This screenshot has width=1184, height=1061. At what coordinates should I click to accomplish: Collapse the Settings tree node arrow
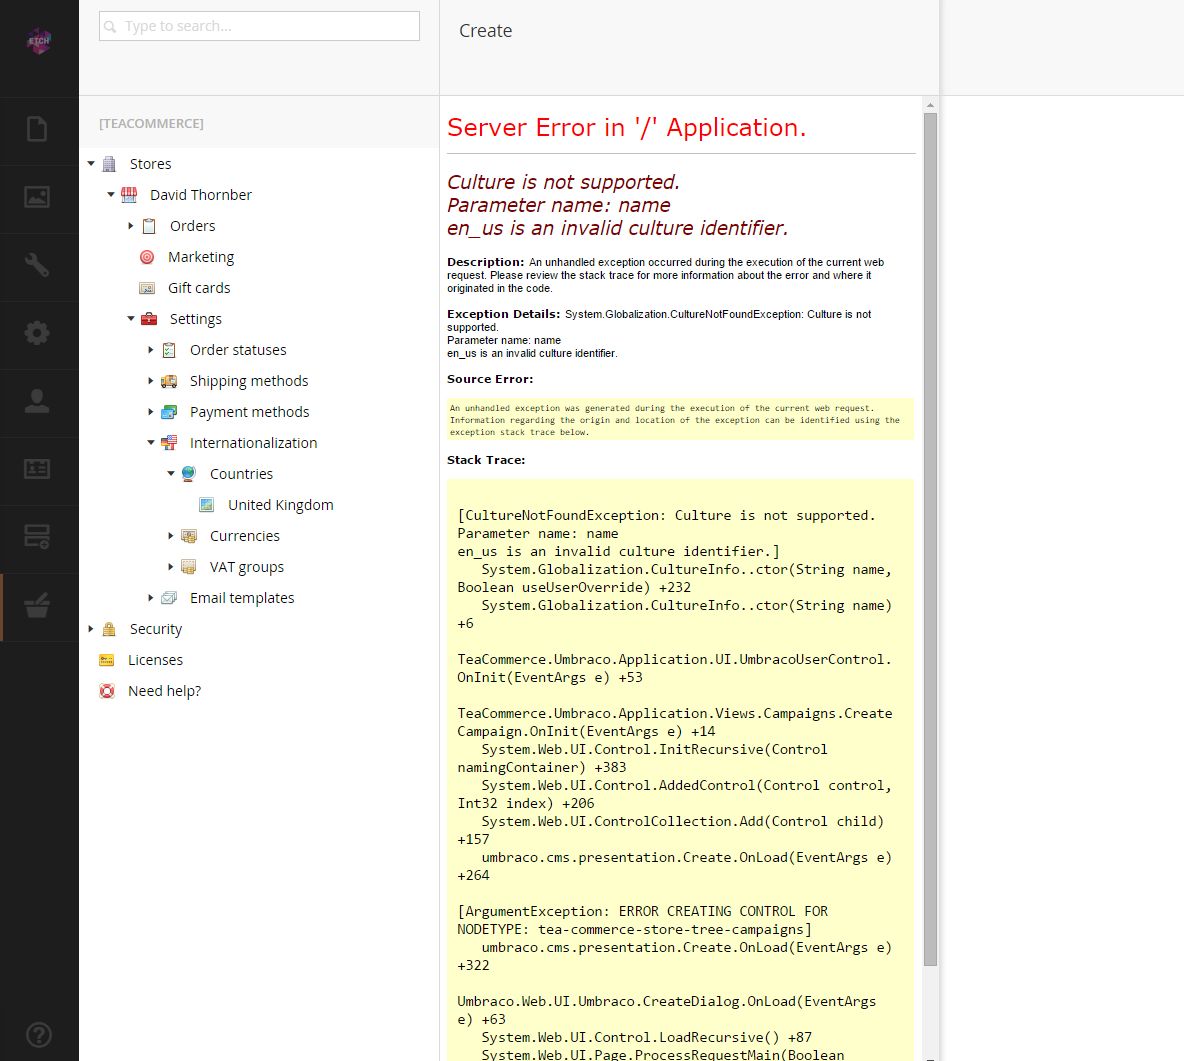pyautogui.click(x=131, y=318)
